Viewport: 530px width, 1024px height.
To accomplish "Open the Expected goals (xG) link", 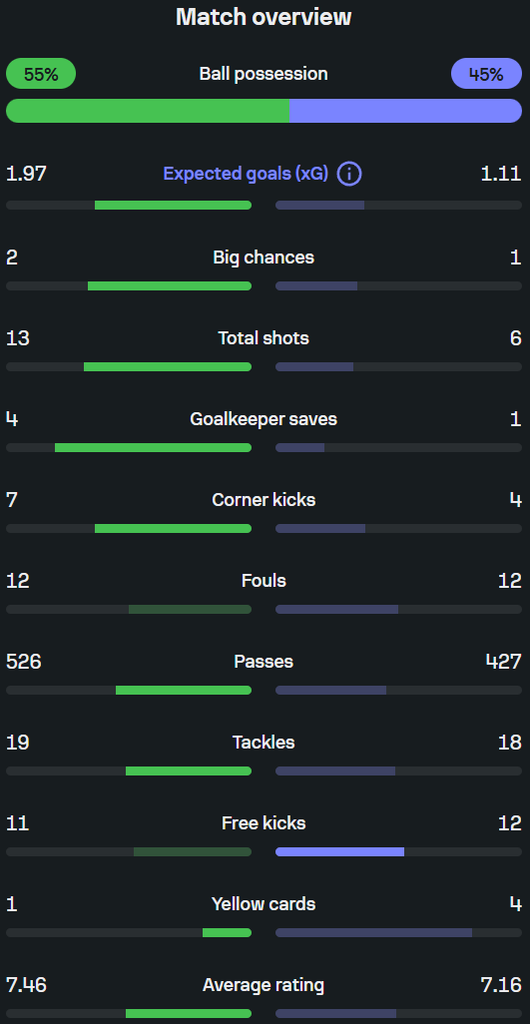I will [x=245, y=174].
